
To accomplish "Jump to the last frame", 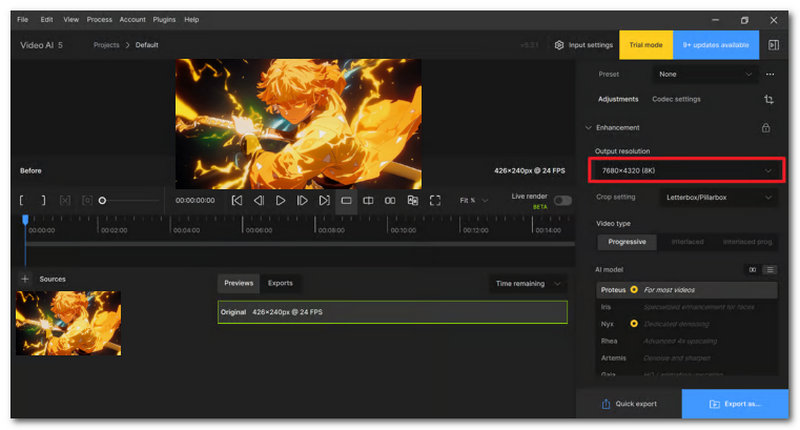I will (324, 201).
